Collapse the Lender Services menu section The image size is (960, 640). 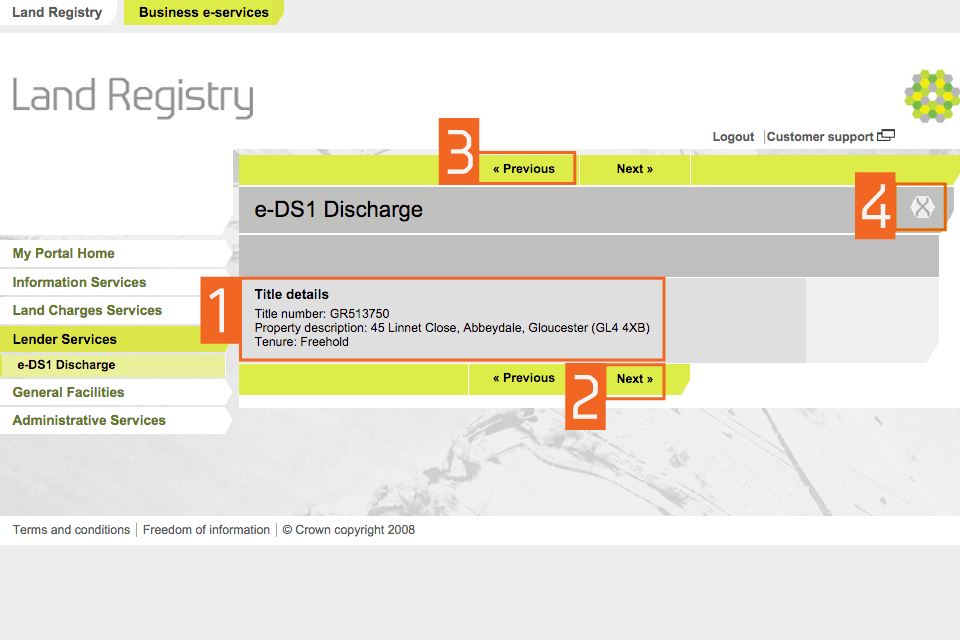tap(65, 340)
